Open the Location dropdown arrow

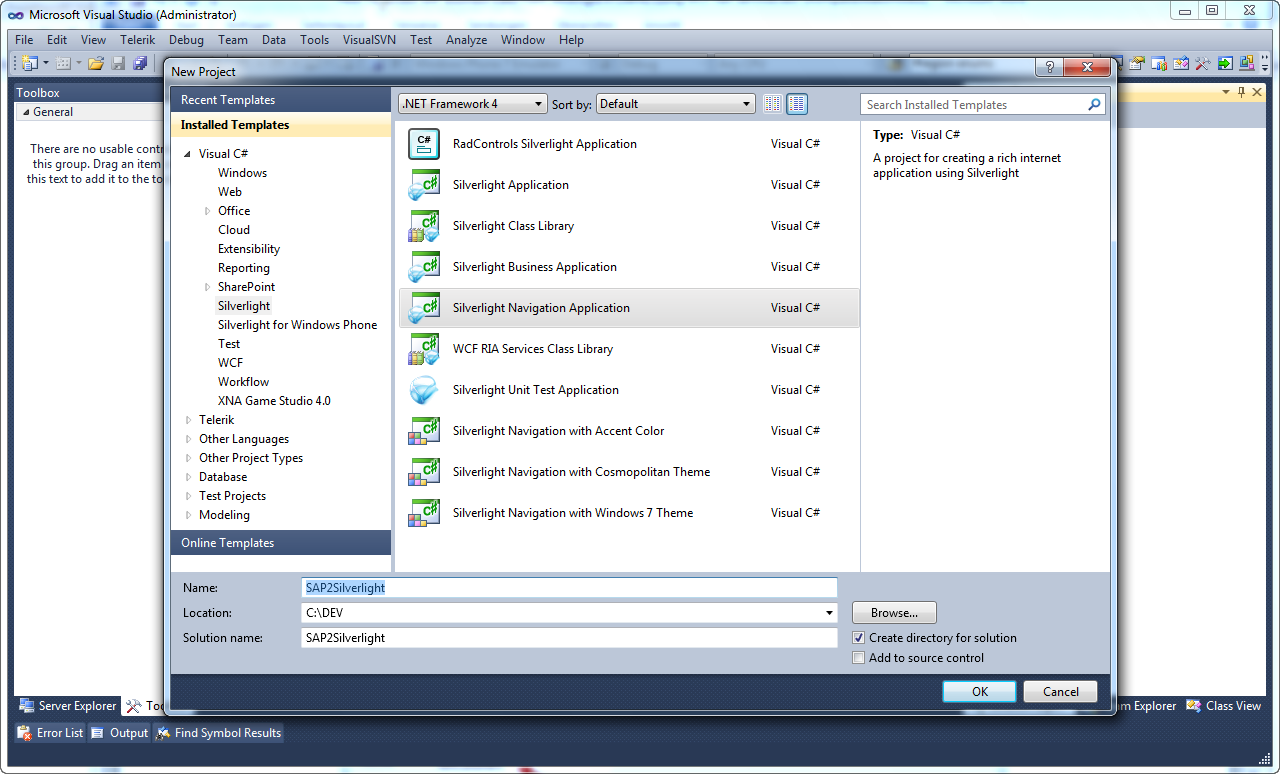coord(829,613)
